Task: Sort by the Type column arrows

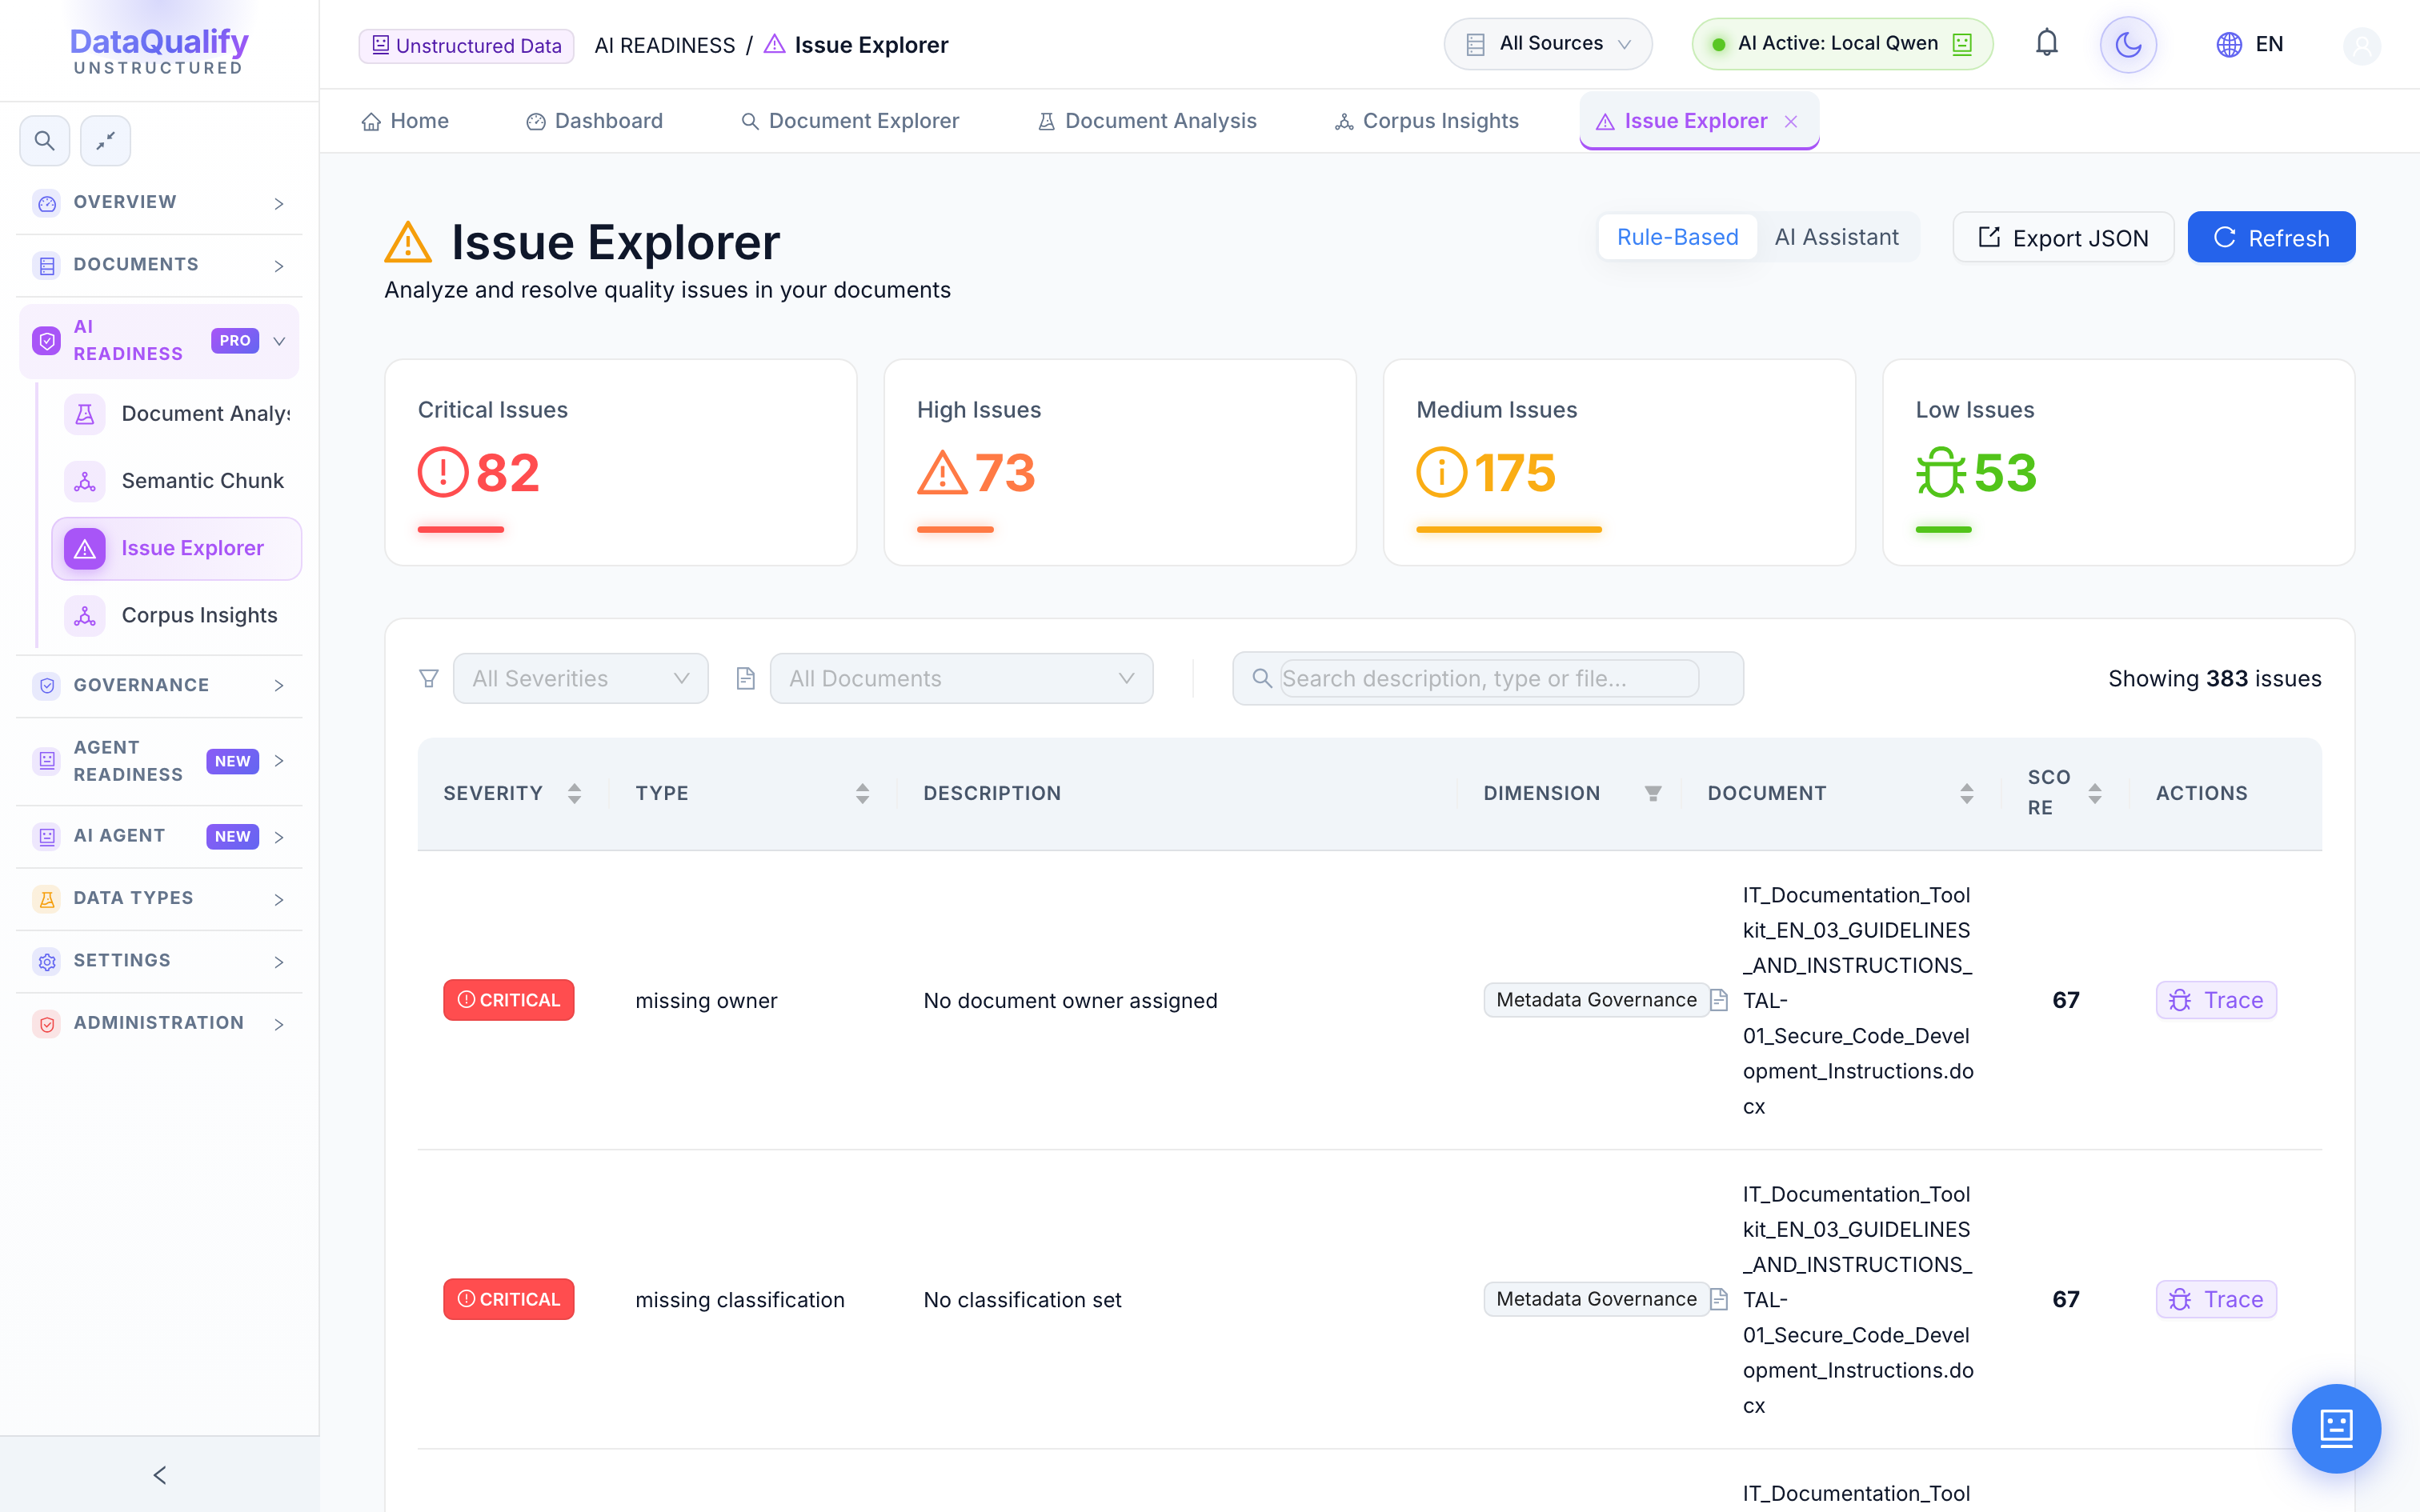Action: pyautogui.click(x=862, y=793)
